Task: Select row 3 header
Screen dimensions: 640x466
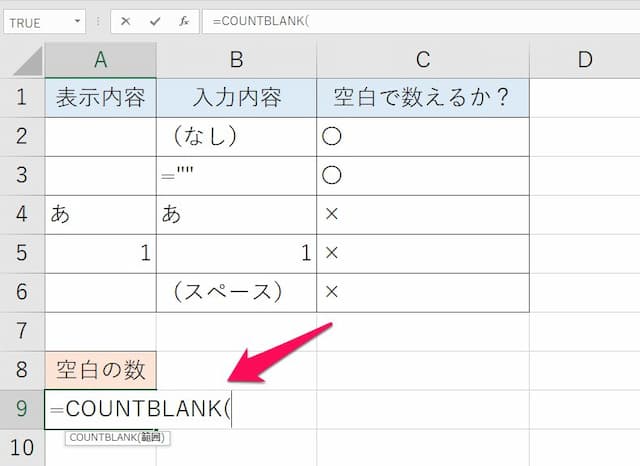Action: click(x=22, y=175)
